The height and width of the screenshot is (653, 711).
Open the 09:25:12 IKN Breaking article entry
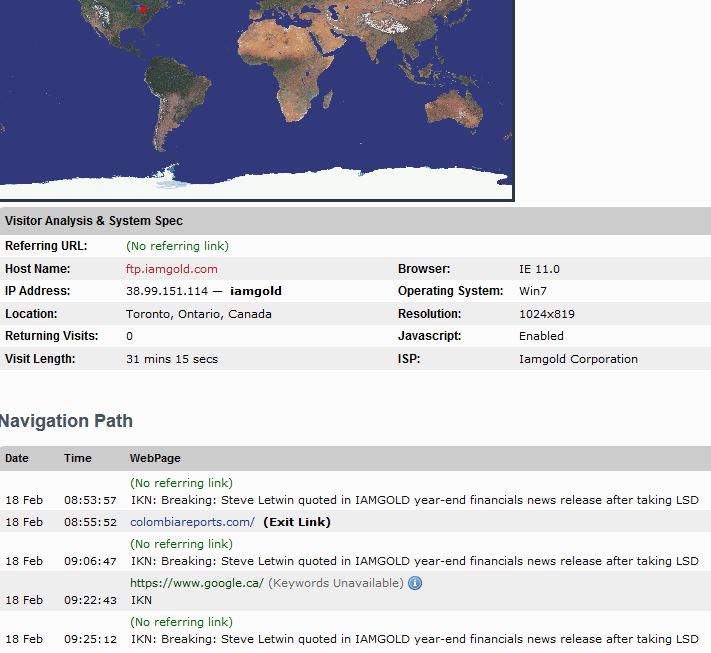point(414,639)
